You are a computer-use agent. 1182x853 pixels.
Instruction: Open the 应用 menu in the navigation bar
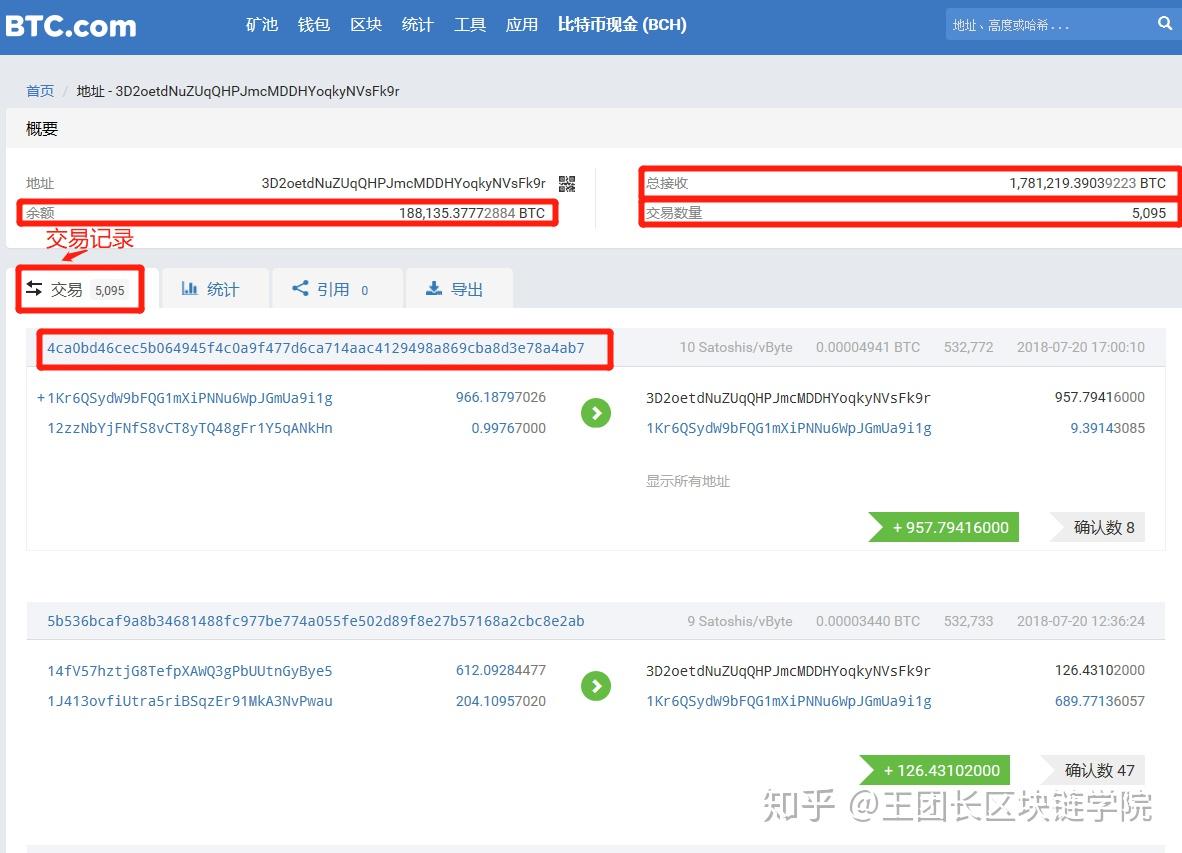point(521,25)
